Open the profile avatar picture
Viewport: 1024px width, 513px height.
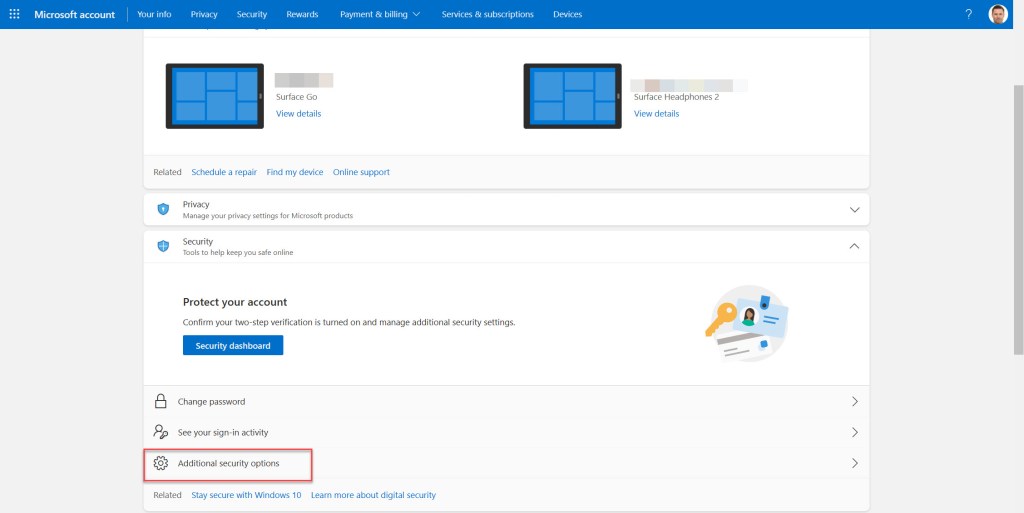[998, 14]
